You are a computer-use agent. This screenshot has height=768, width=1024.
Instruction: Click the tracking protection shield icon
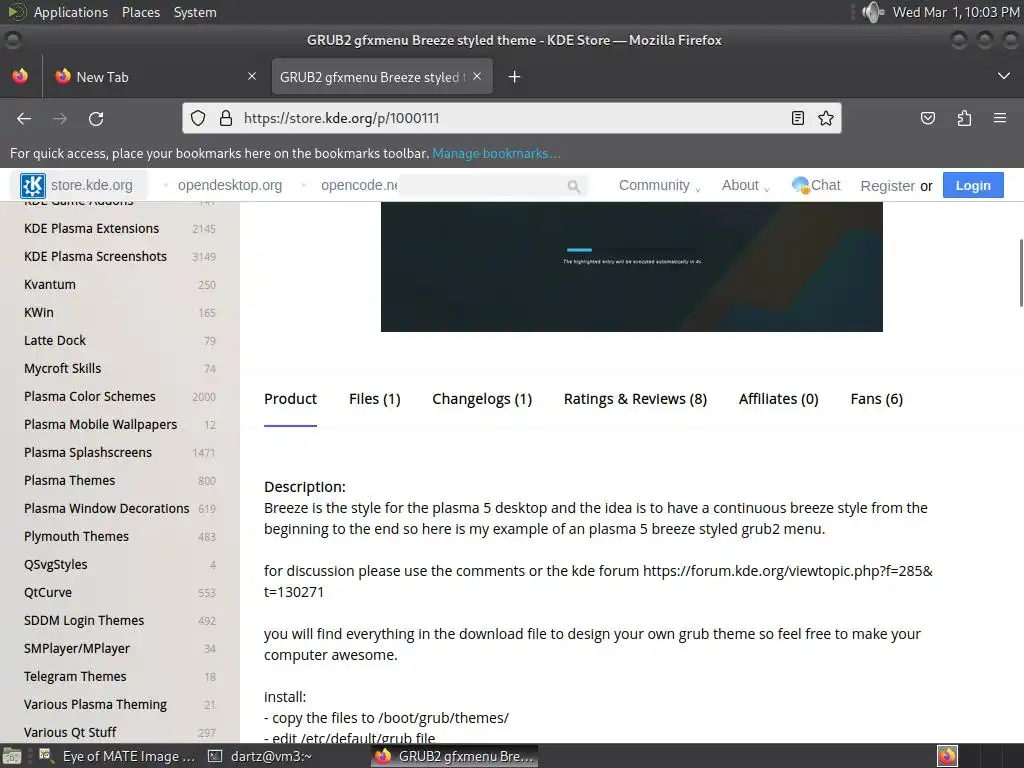click(198, 118)
